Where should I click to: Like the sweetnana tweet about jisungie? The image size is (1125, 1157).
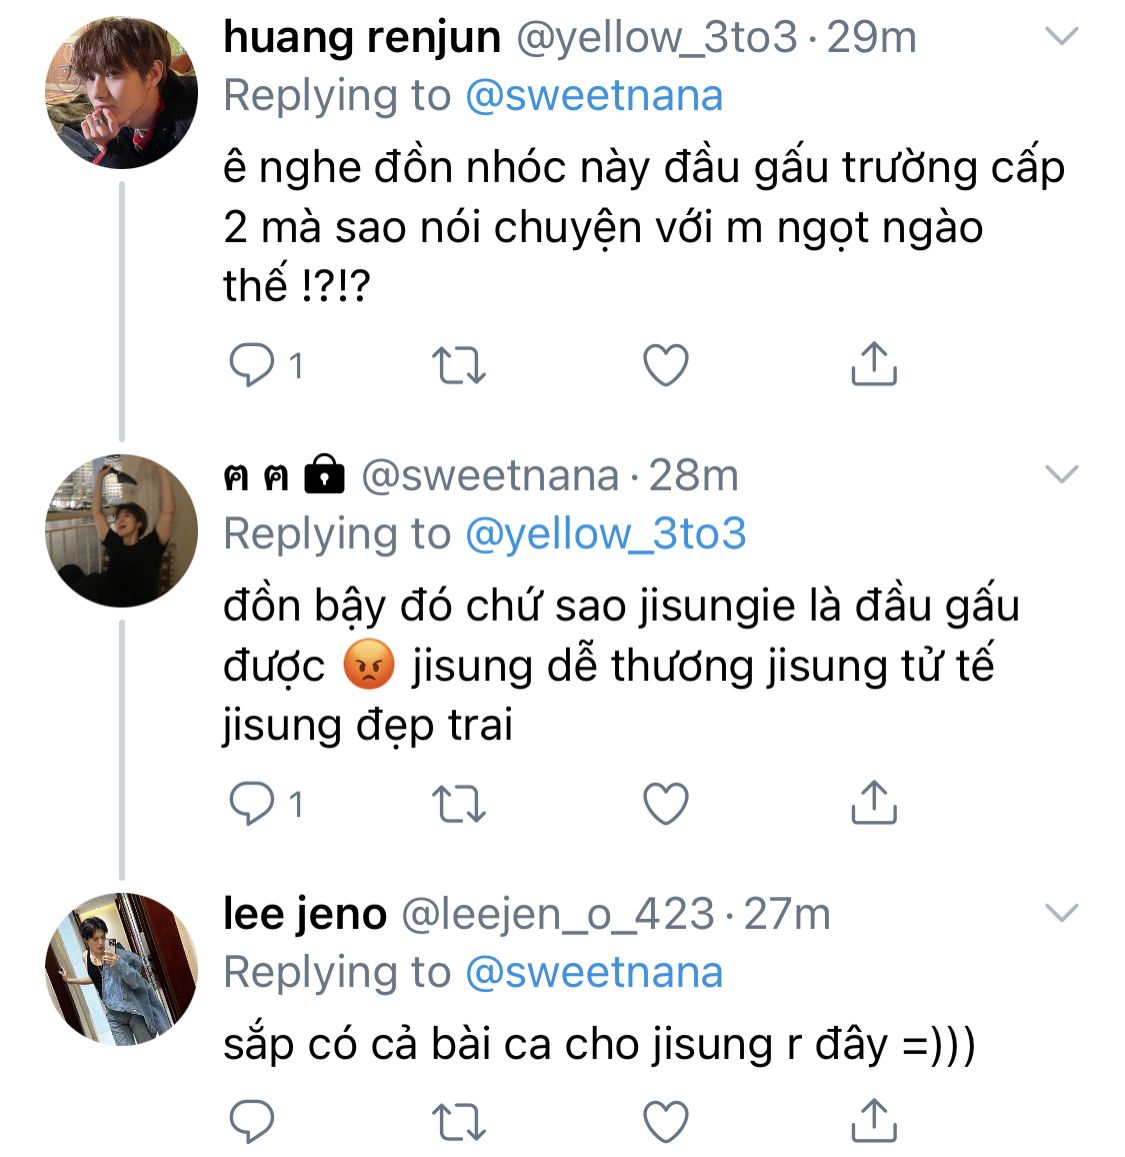tap(666, 804)
